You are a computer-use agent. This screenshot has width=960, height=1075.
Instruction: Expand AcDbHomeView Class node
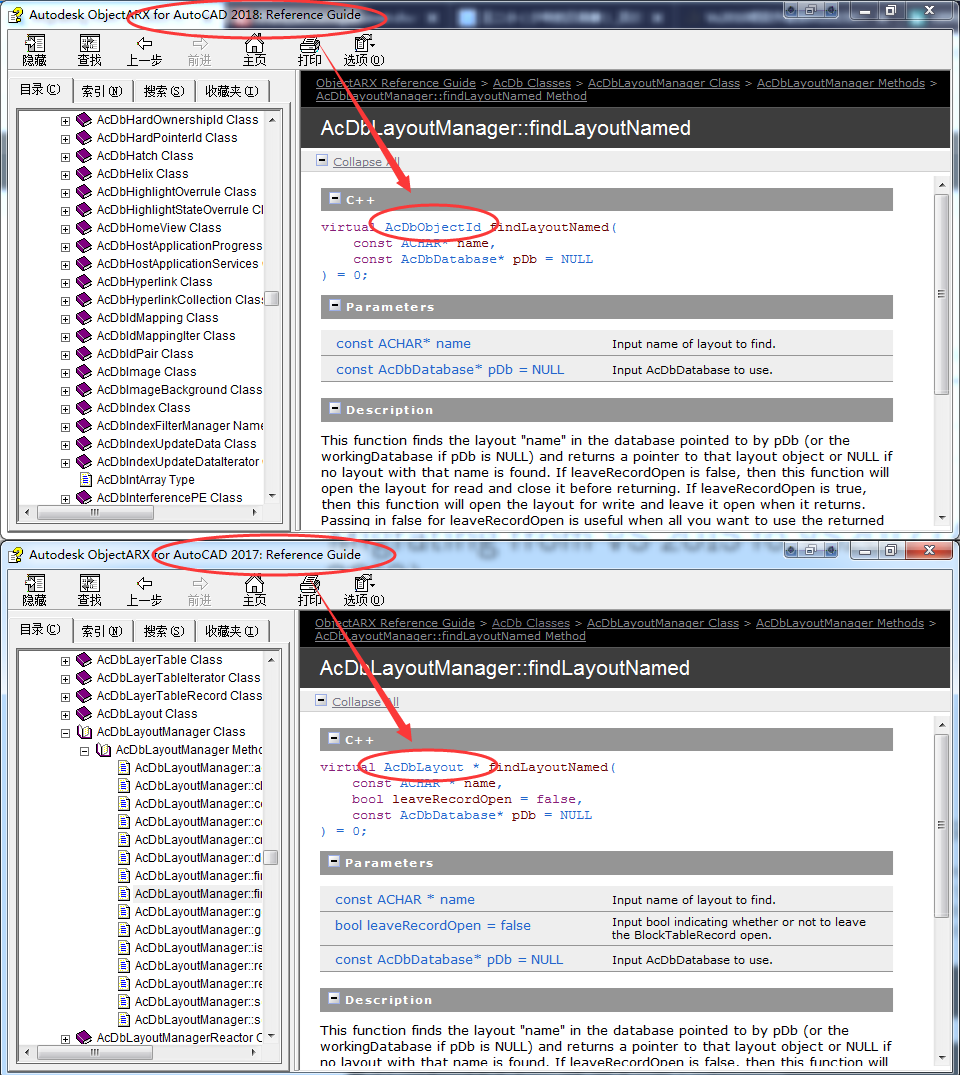click(65, 229)
